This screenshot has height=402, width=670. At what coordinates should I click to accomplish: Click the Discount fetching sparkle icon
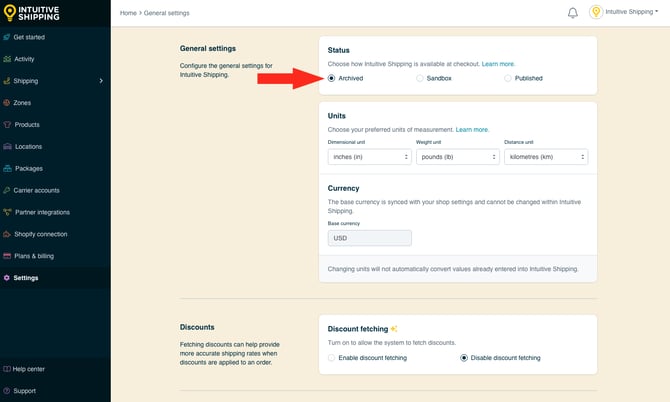pos(394,329)
